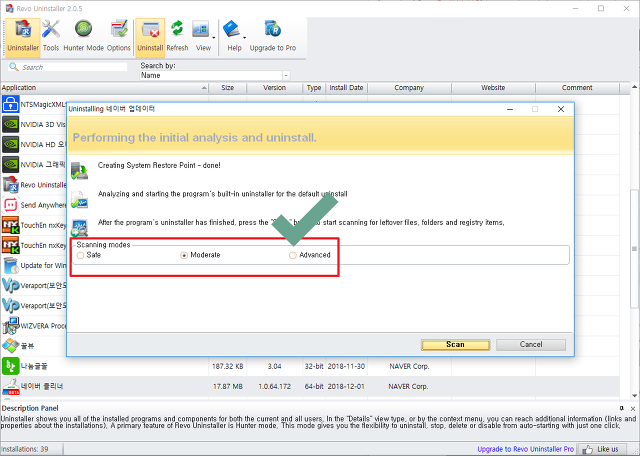
Task: Select the 네이버 클리너 application icon
Action: pos(10,386)
